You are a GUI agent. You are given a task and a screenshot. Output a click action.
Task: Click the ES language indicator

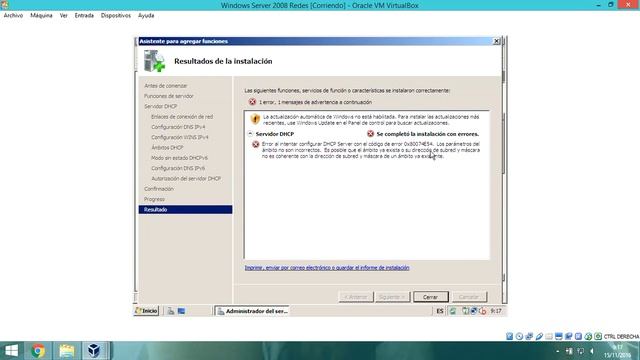440,311
